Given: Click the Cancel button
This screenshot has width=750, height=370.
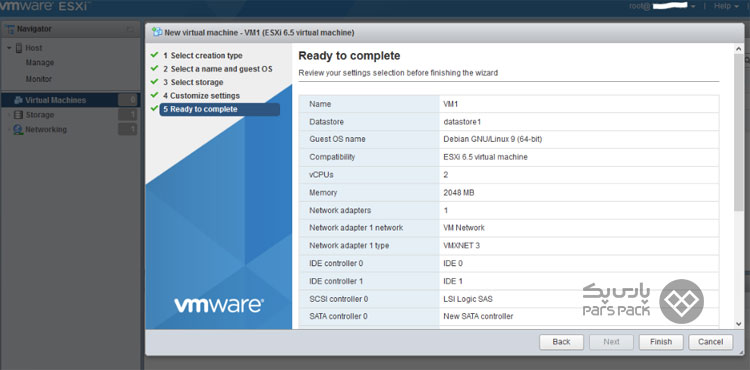Looking at the screenshot, I should (x=710, y=342).
